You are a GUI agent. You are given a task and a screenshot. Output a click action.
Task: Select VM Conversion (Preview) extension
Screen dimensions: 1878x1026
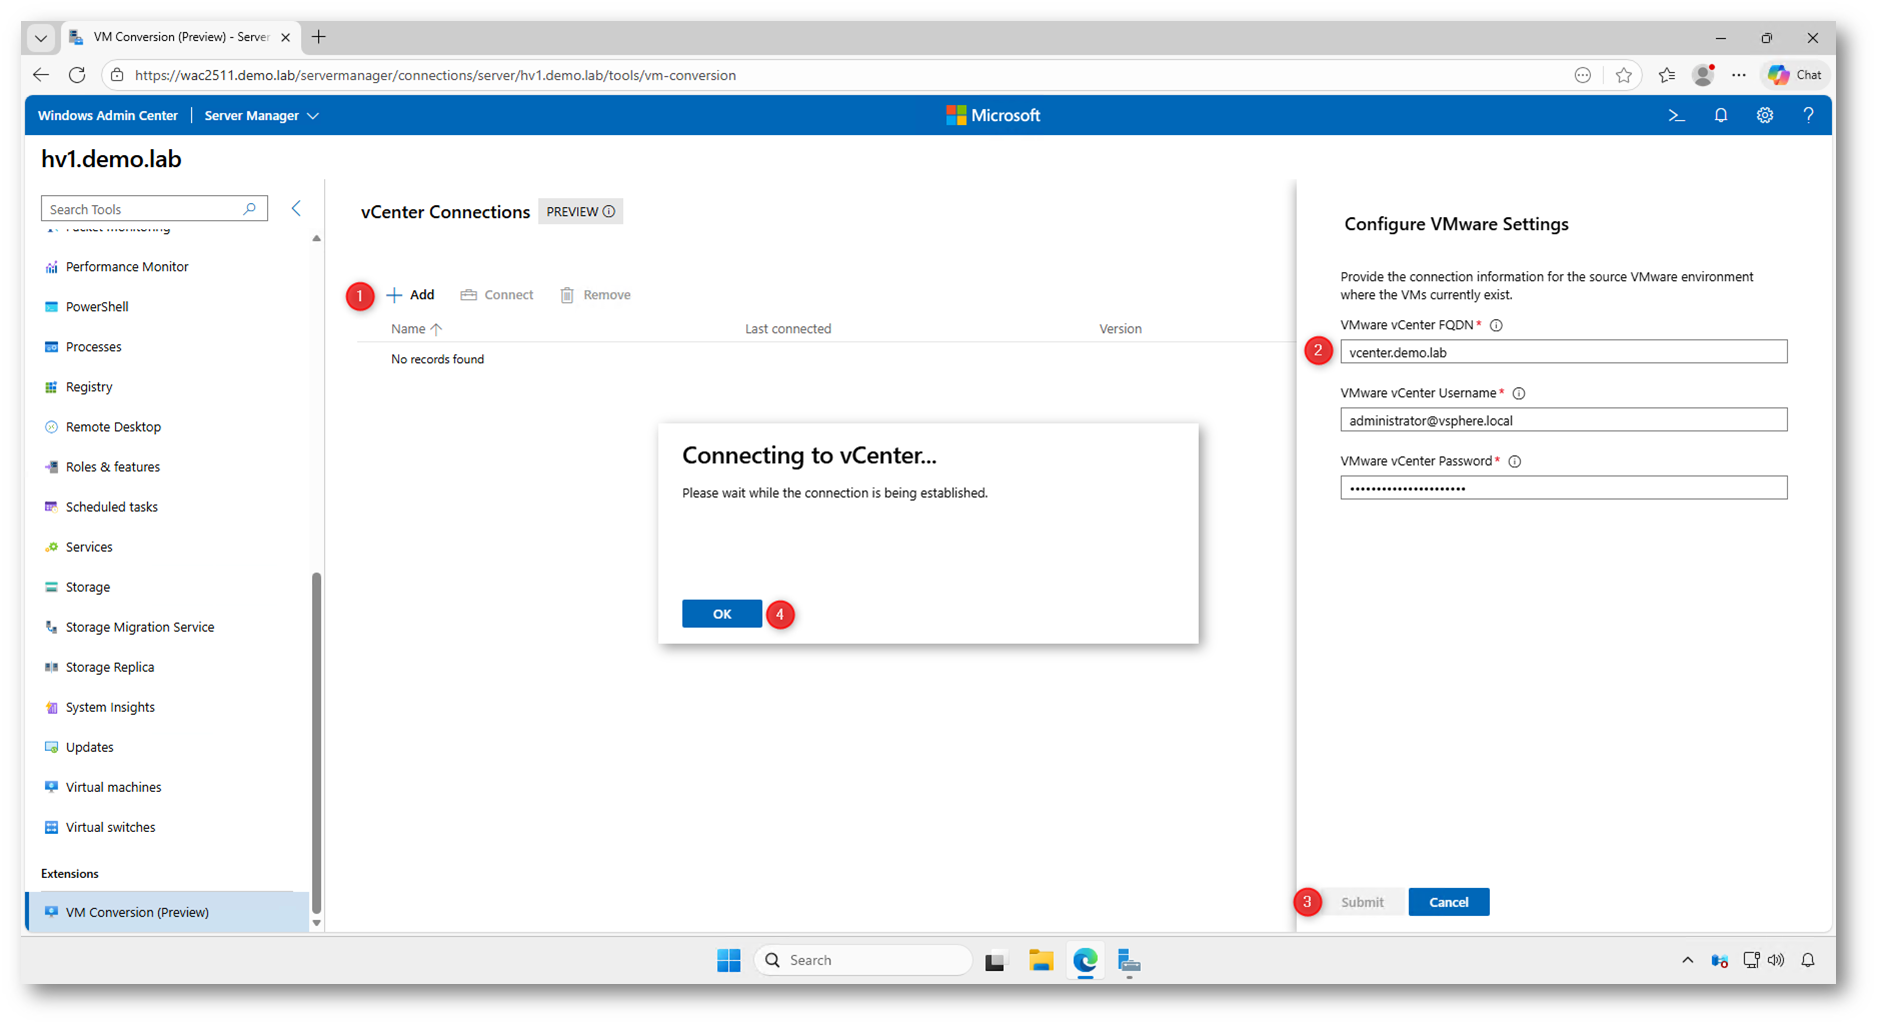[137, 913]
